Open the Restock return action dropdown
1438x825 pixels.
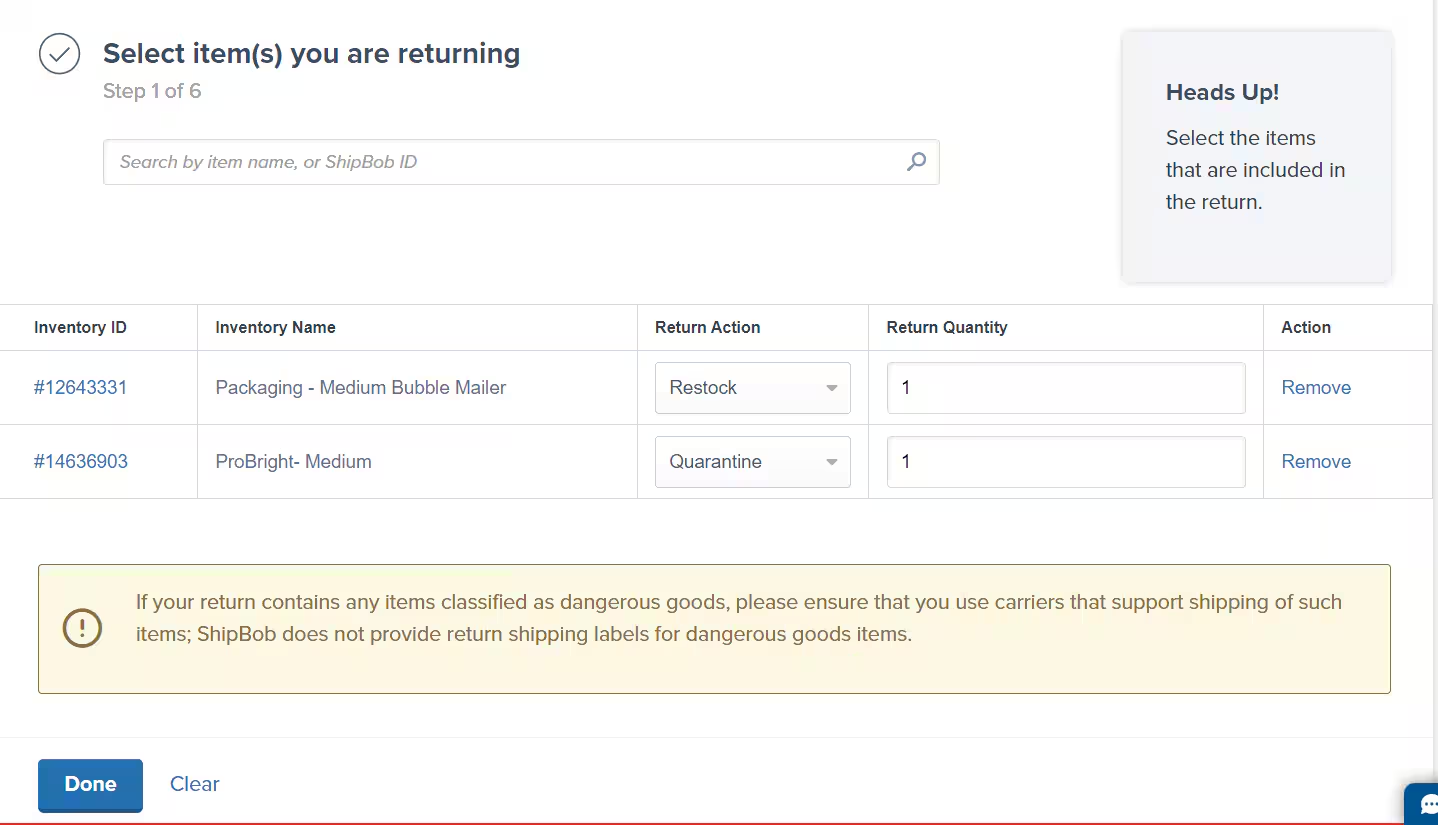coord(752,388)
